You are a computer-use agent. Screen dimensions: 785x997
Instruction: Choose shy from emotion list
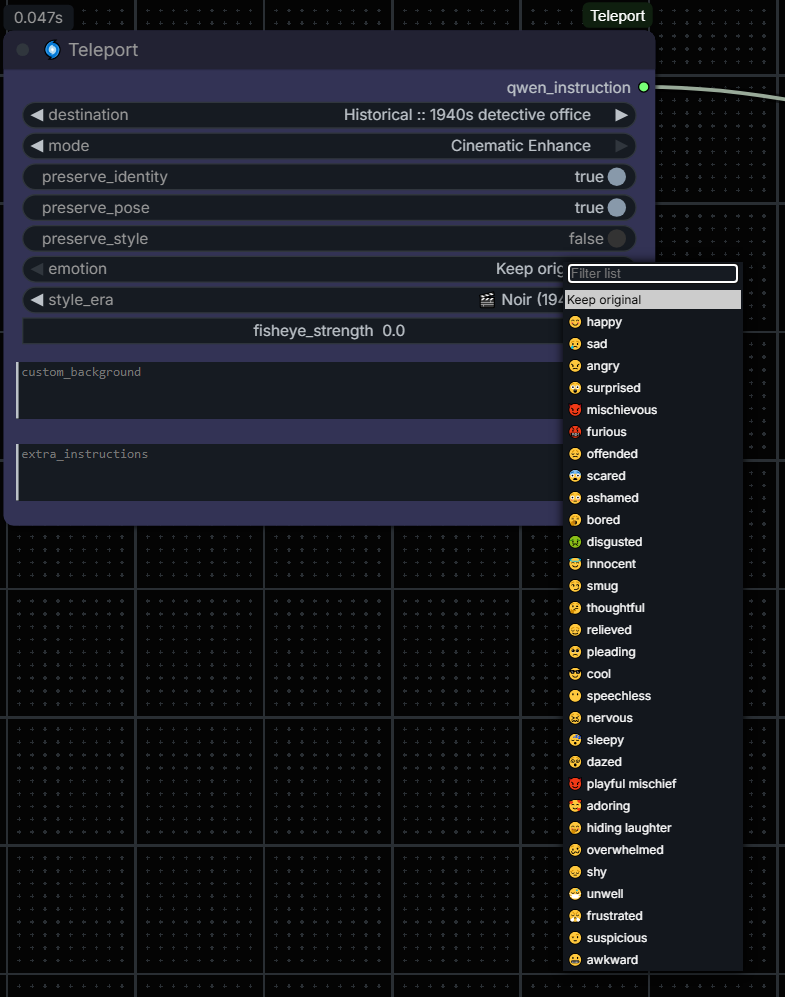[x=653, y=872]
